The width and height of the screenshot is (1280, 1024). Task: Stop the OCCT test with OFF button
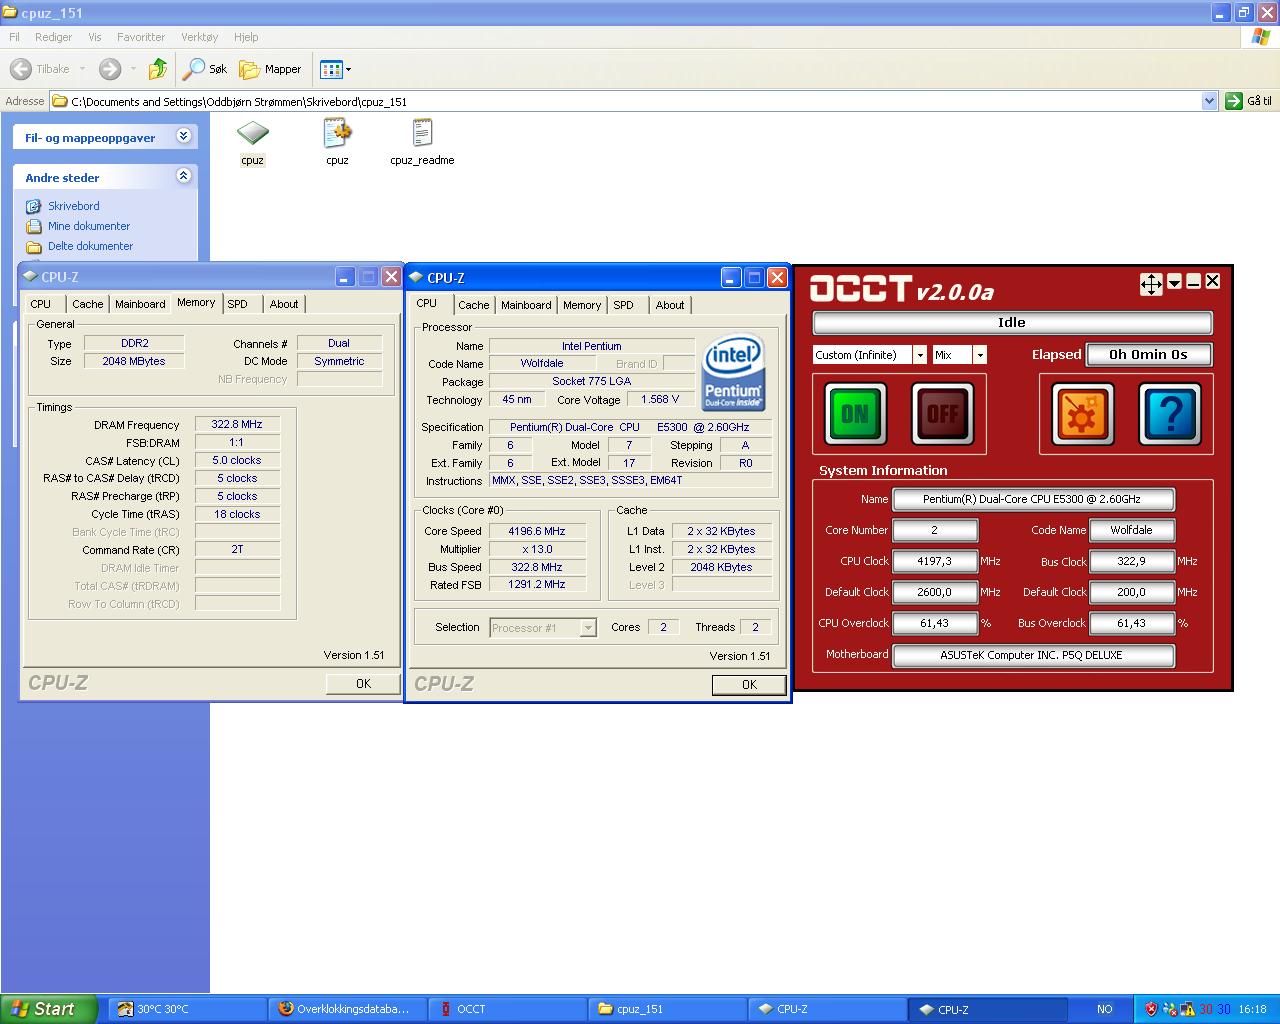942,413
